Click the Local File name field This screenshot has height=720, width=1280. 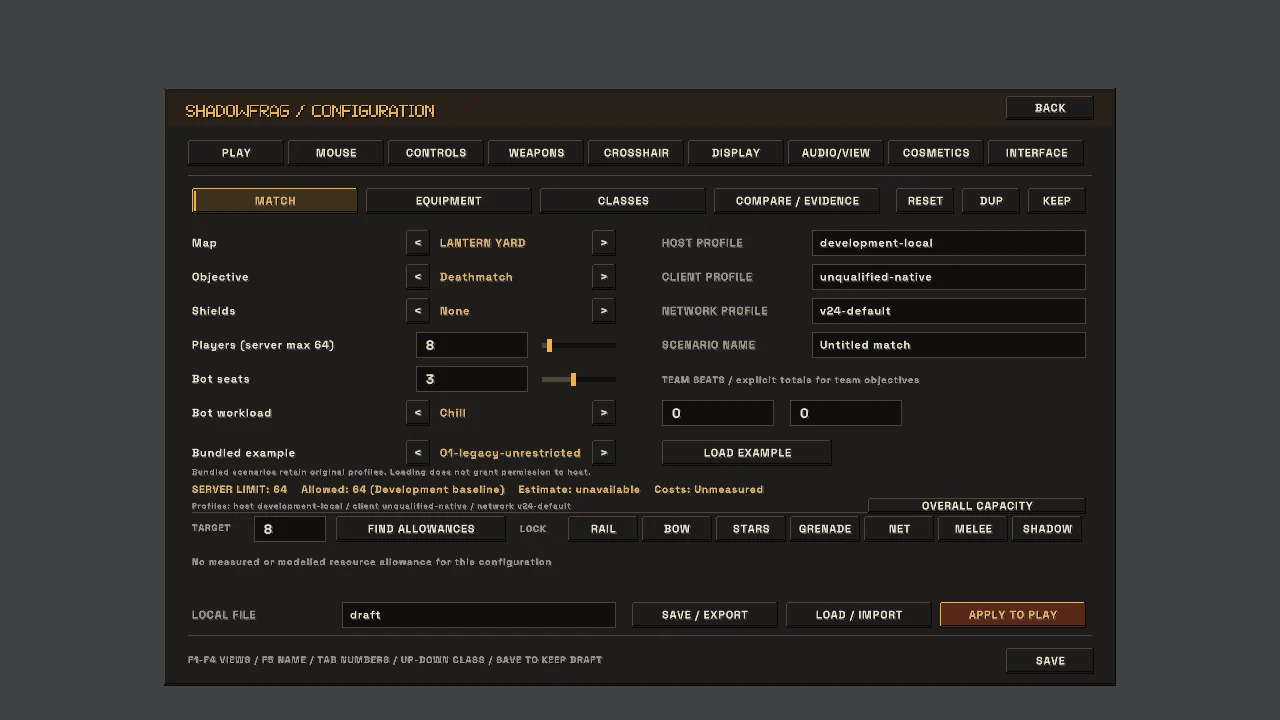(479, 615)
